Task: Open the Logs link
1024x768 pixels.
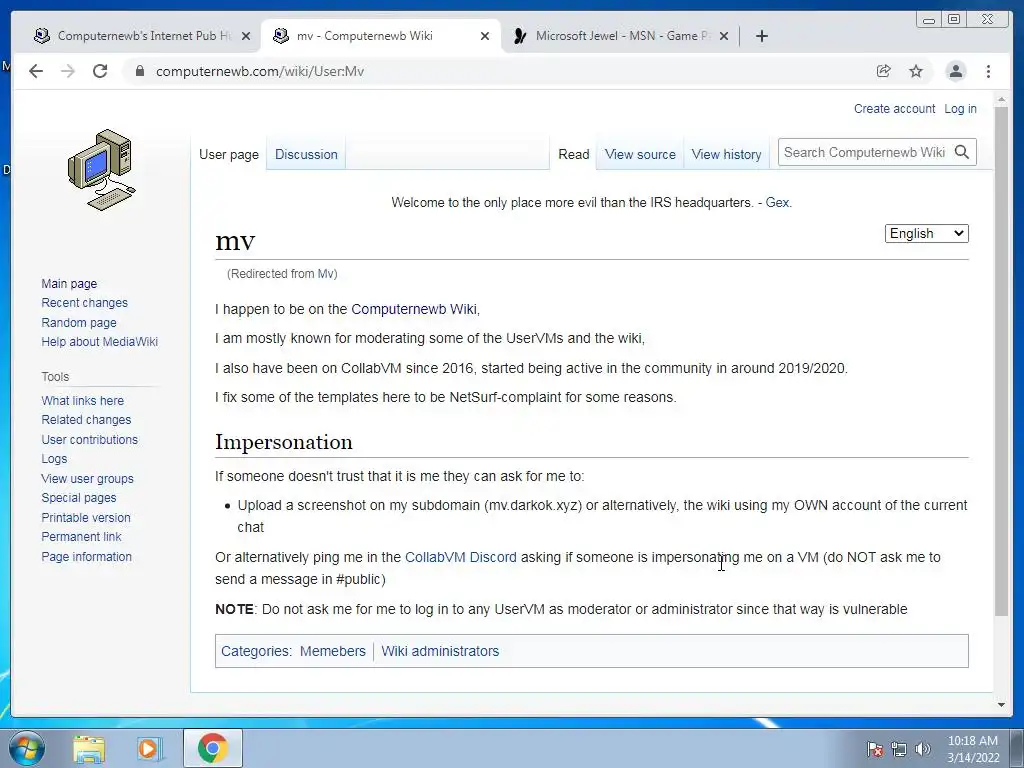Action: click(x=54, y=458)
